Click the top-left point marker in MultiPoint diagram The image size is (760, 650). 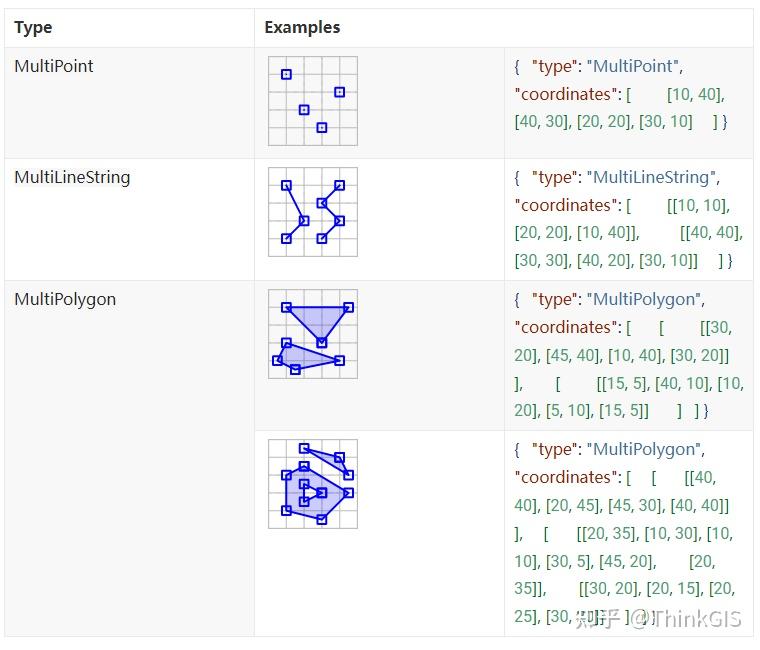pos(286,74)
